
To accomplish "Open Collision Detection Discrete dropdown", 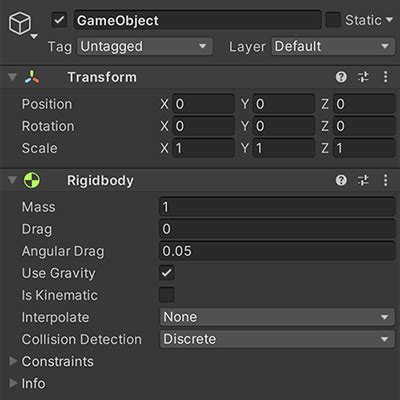I will click(277, 339).
